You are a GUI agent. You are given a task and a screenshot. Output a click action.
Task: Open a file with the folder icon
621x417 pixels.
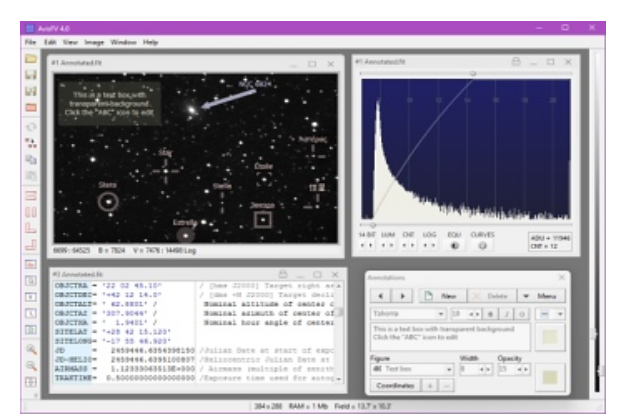[x=31, y=59]
